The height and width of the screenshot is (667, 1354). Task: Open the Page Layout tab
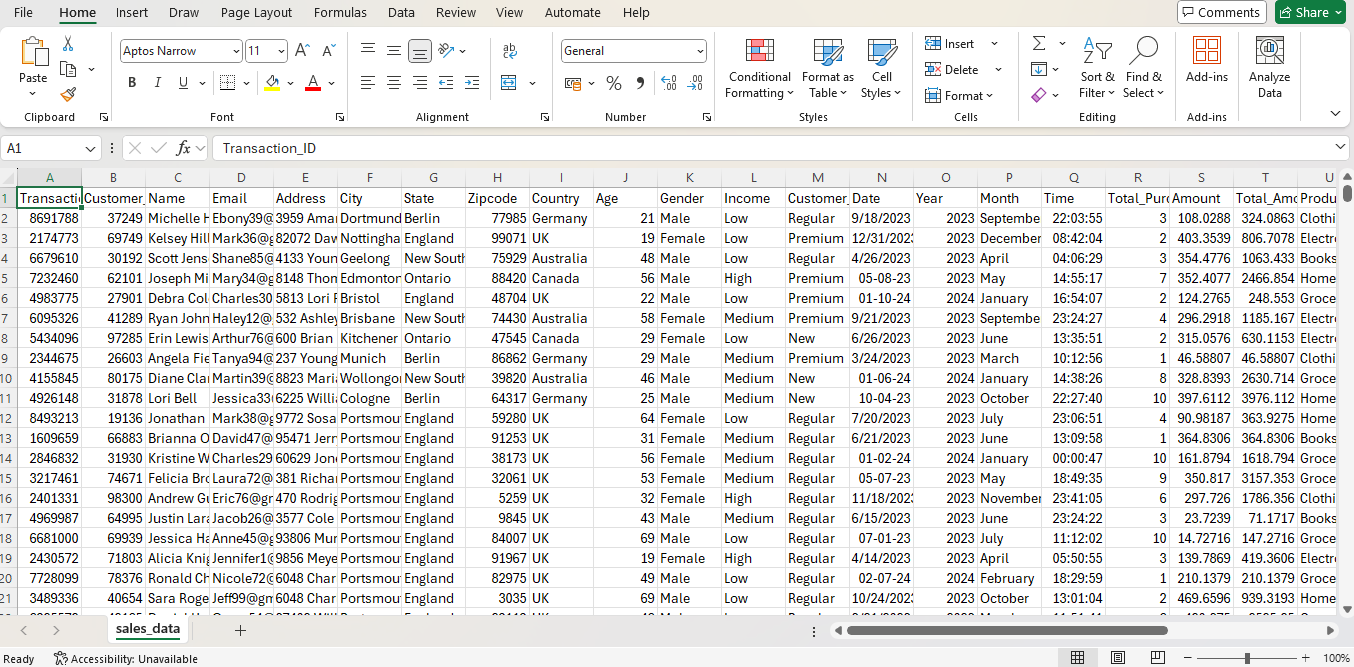click(x=256, y=13)
